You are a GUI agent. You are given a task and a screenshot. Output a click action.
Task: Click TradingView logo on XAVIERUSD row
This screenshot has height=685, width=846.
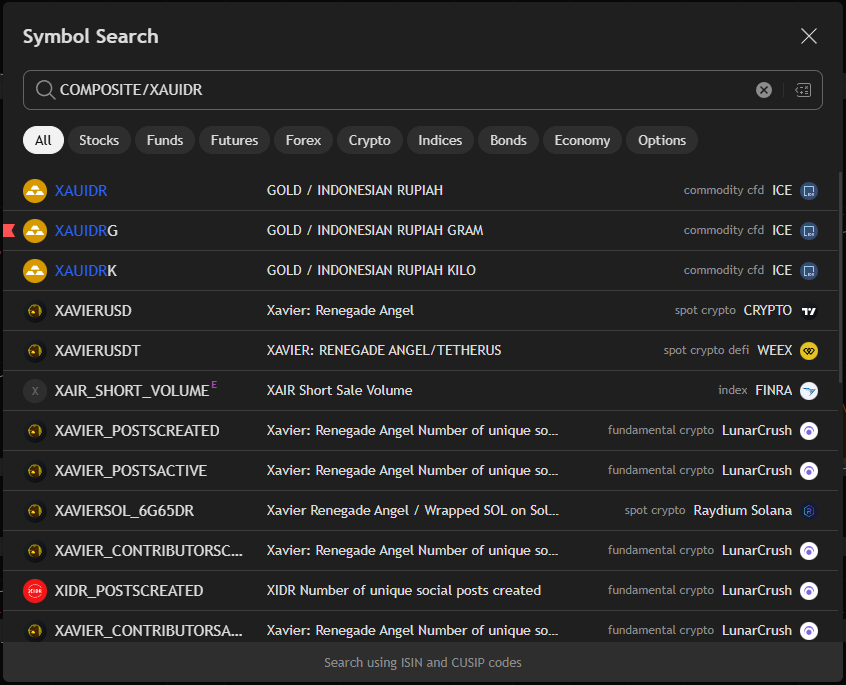tap(809, 311)
